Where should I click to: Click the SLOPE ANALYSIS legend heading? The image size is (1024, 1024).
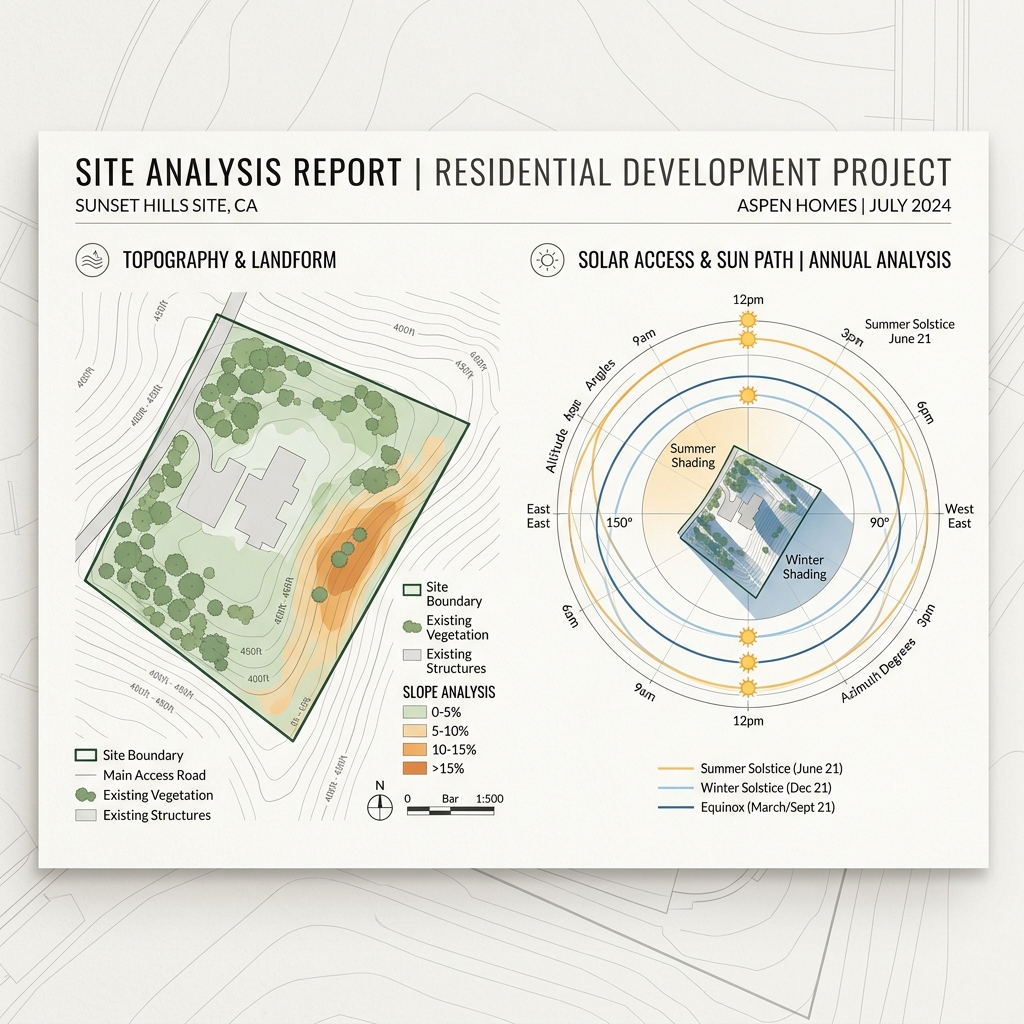(x=449, y=692)
